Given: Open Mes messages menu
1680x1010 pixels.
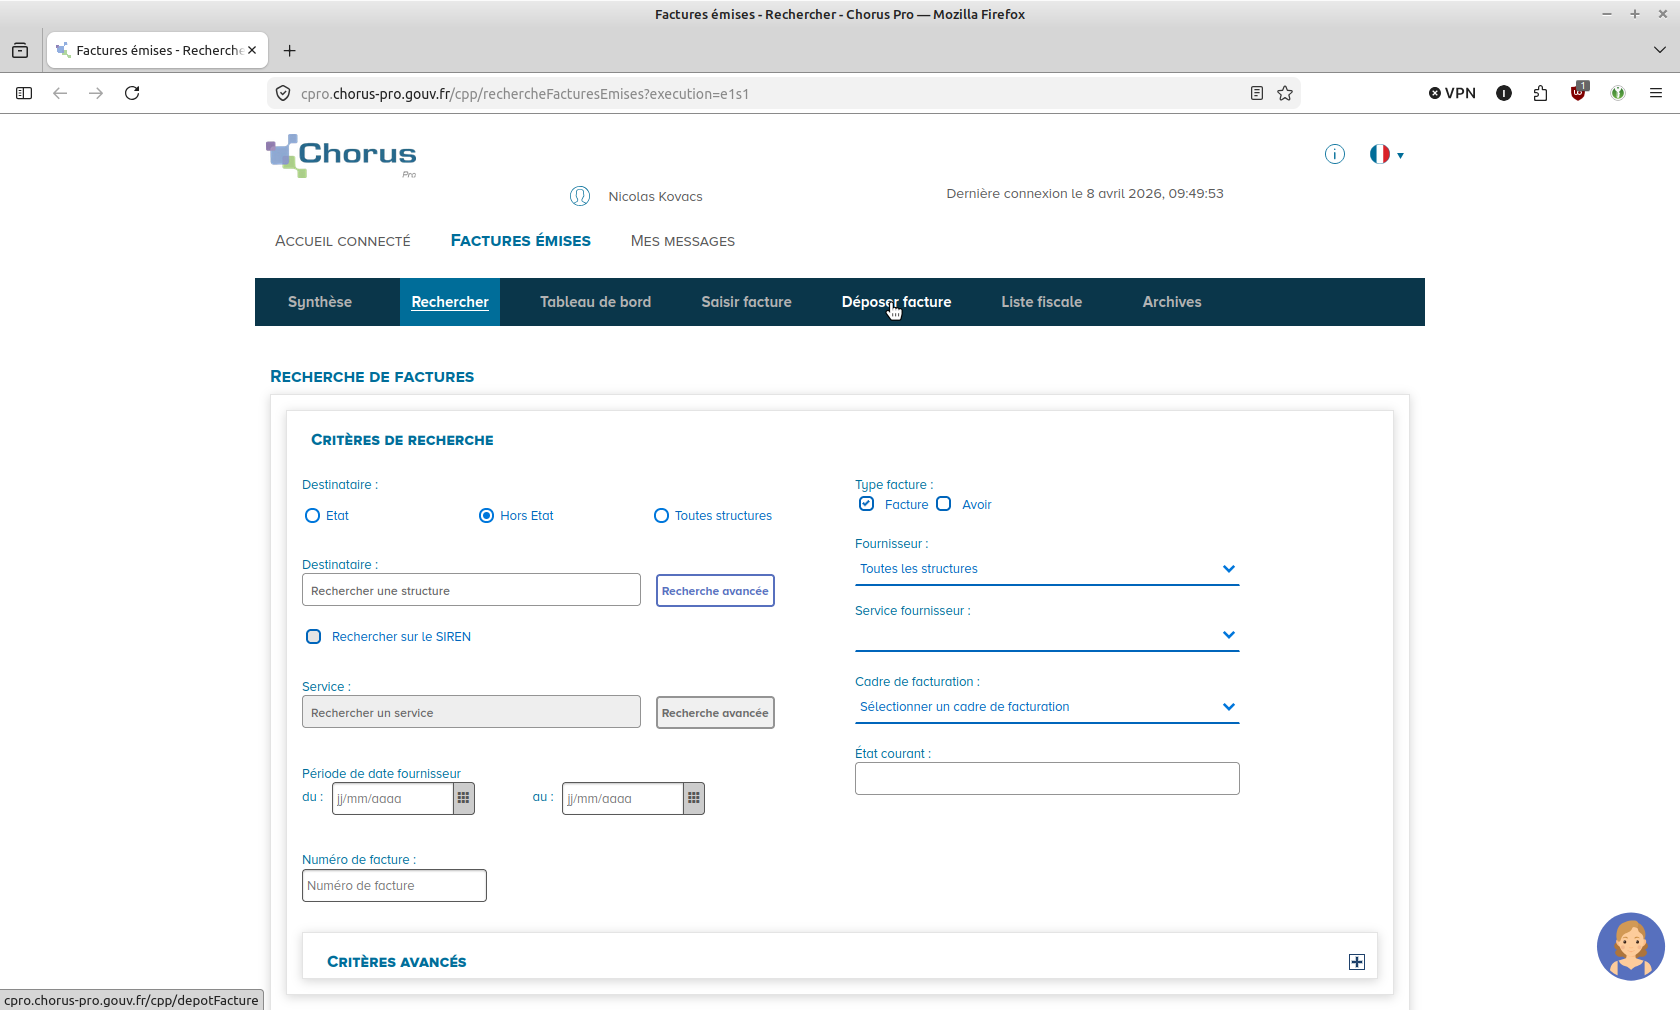Looking at the screenshot, I should coord(683,241).
